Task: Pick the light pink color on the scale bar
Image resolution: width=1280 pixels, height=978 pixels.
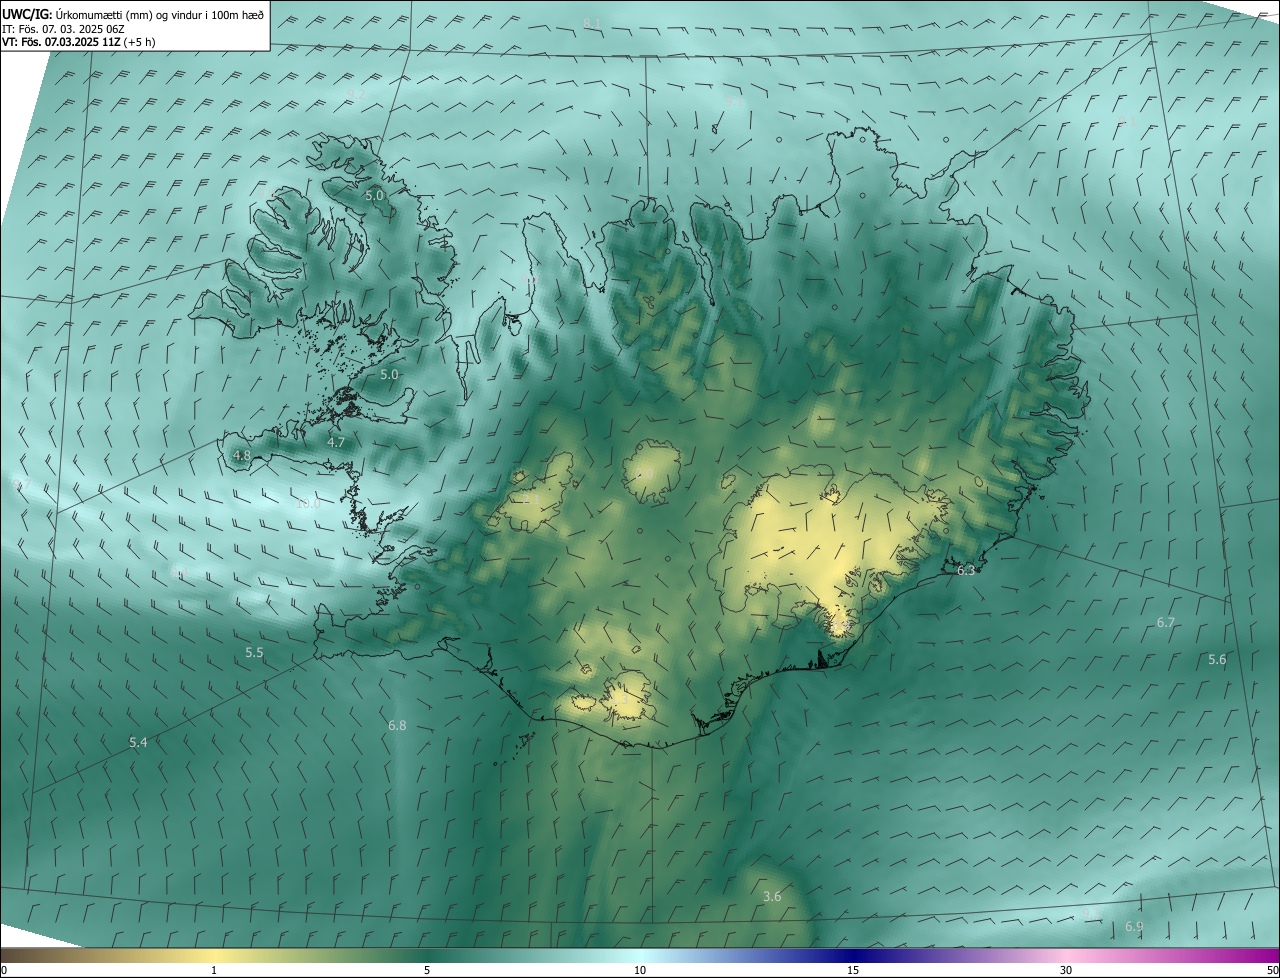Action: click(1066, 955)
